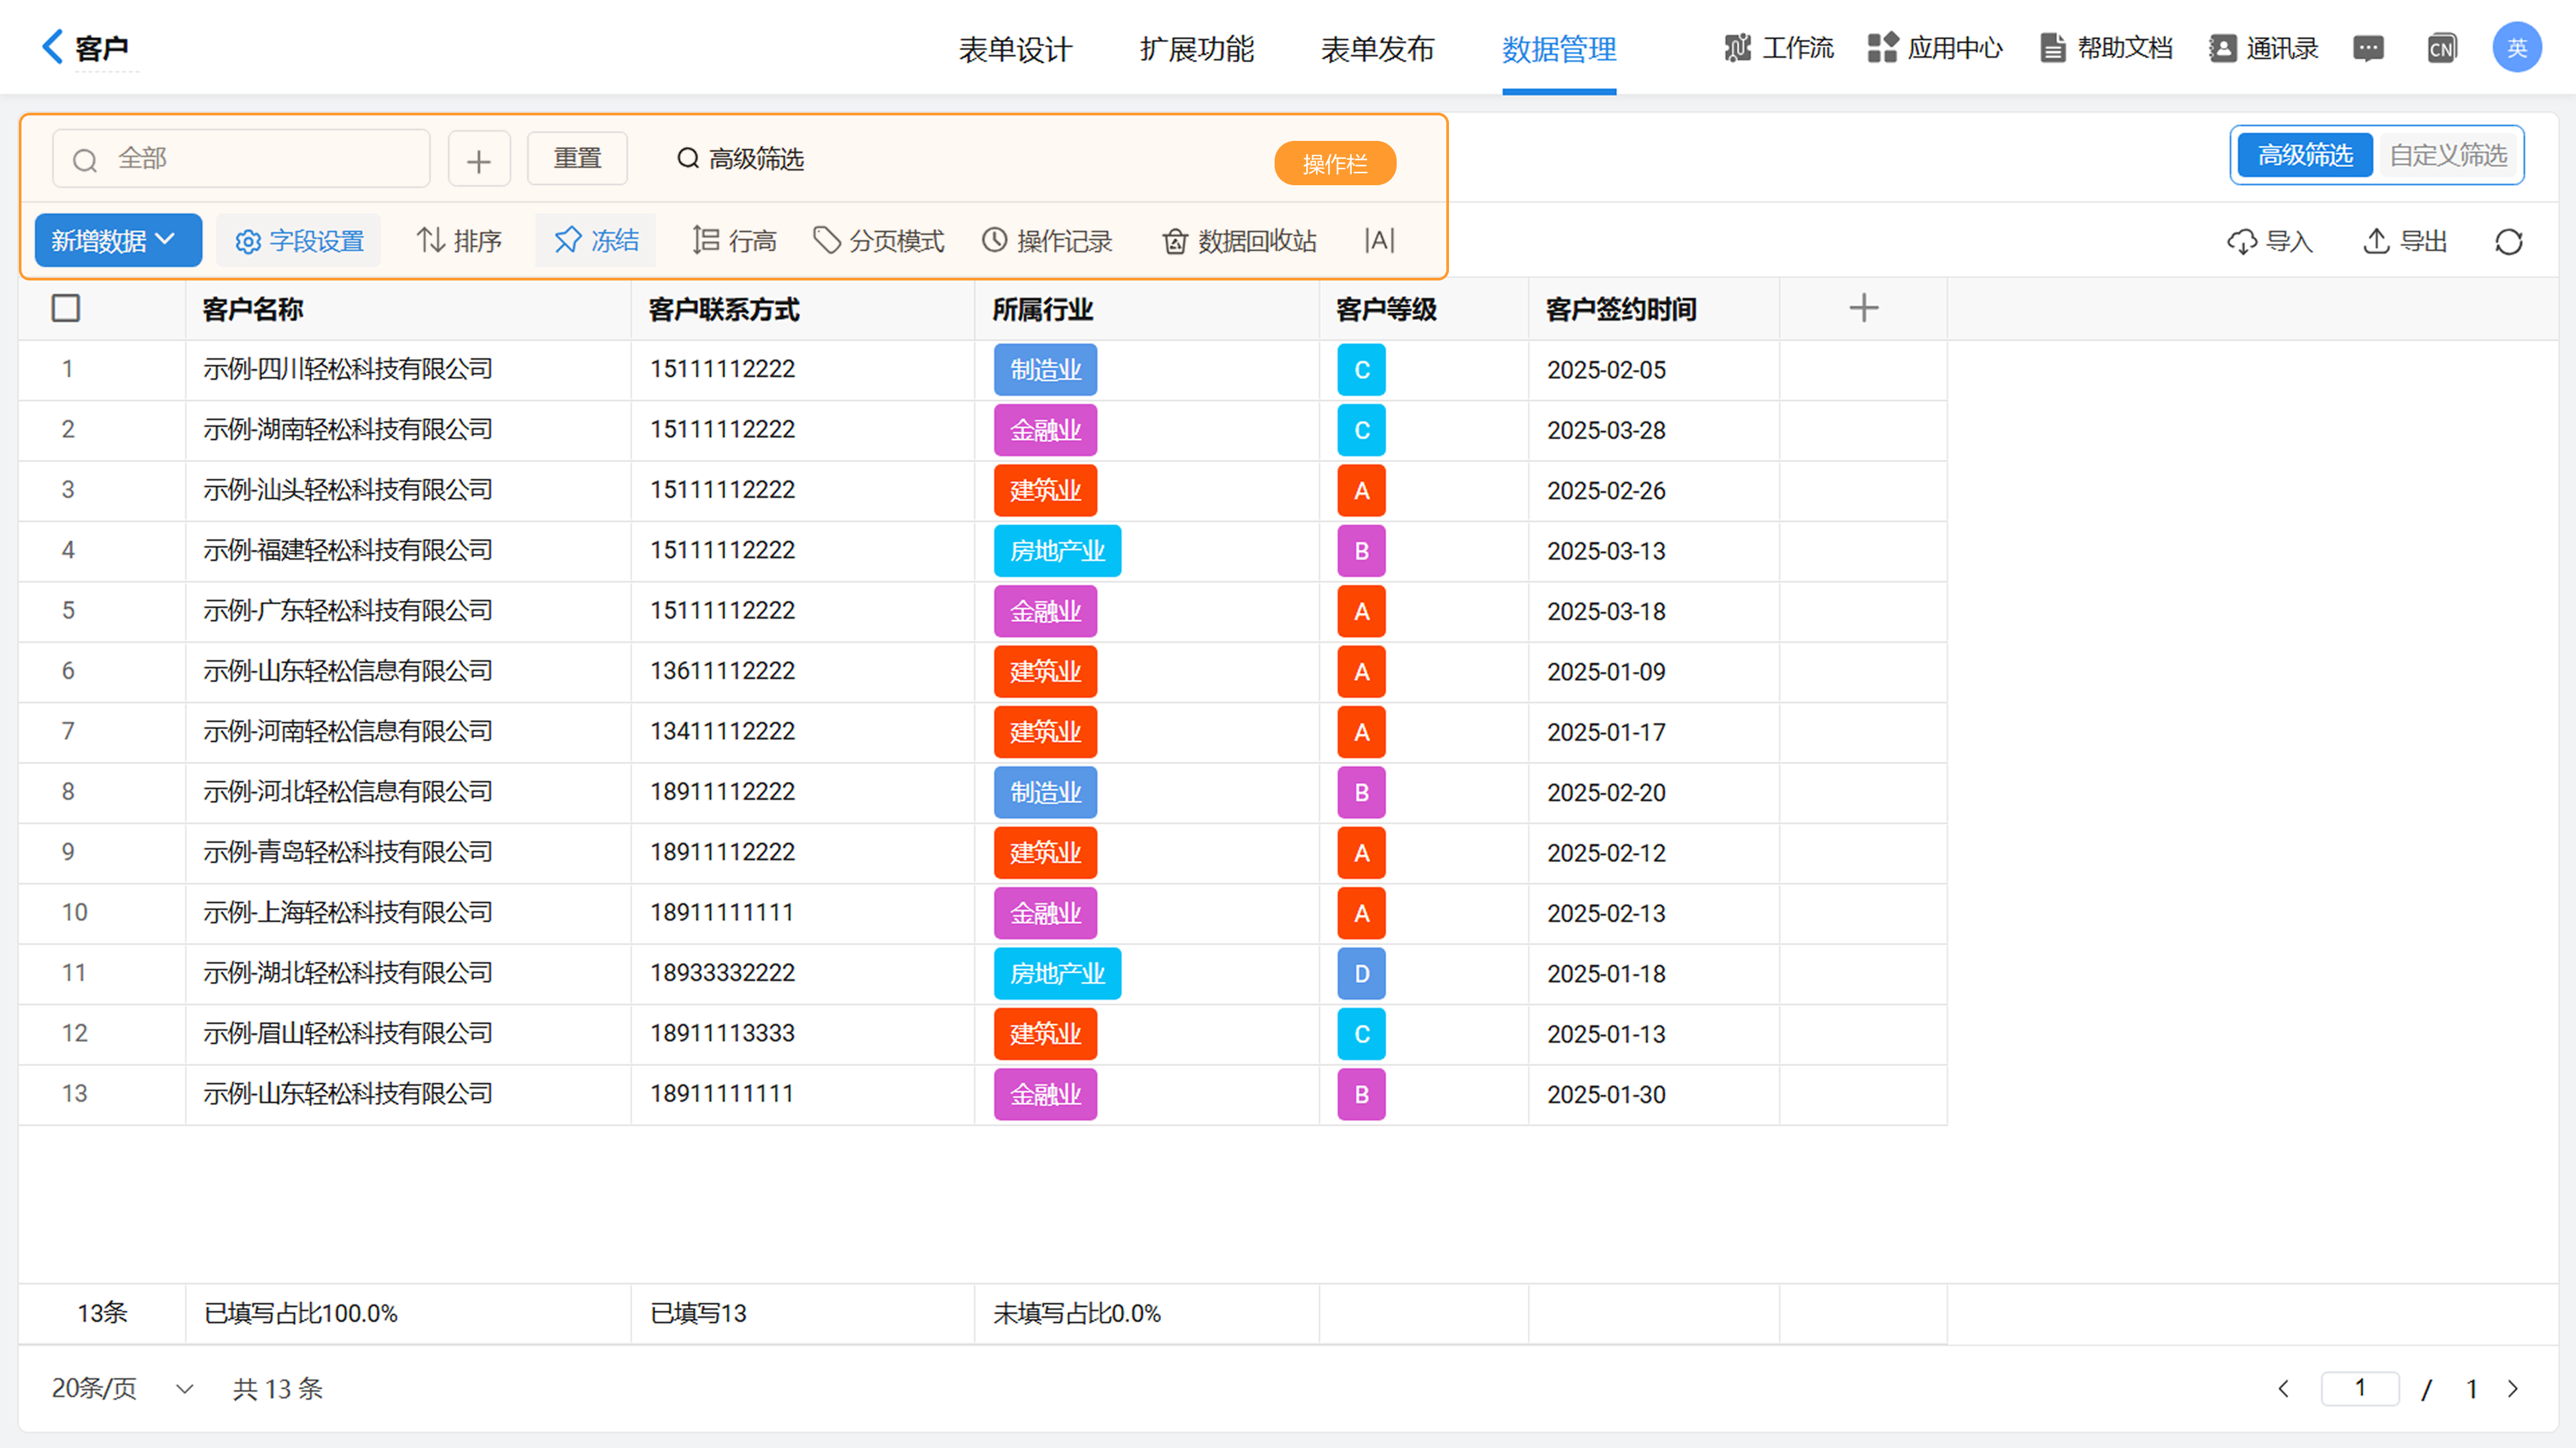The width and height of the screenshot is (2576, 1448).
Task: Open the operation records history
Action: [1047, 241]
